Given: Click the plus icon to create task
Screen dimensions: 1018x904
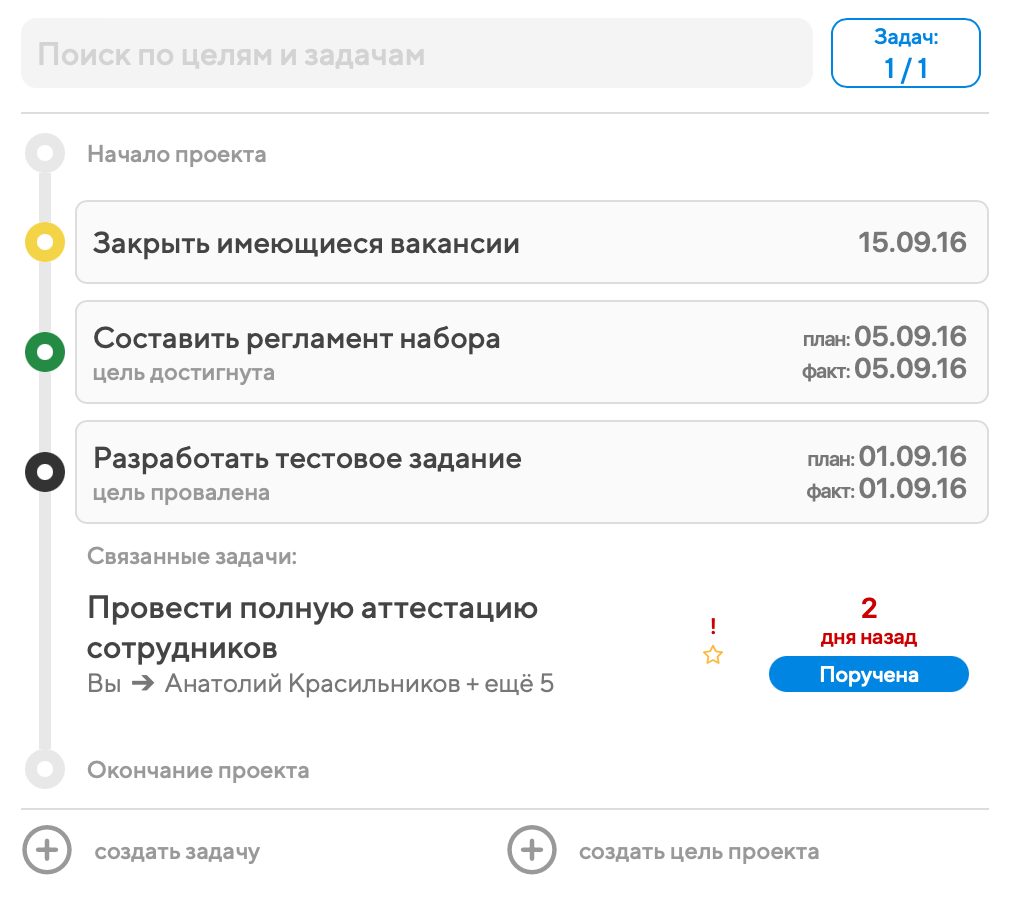Looking at the screenshot, I should pos(47,851).
